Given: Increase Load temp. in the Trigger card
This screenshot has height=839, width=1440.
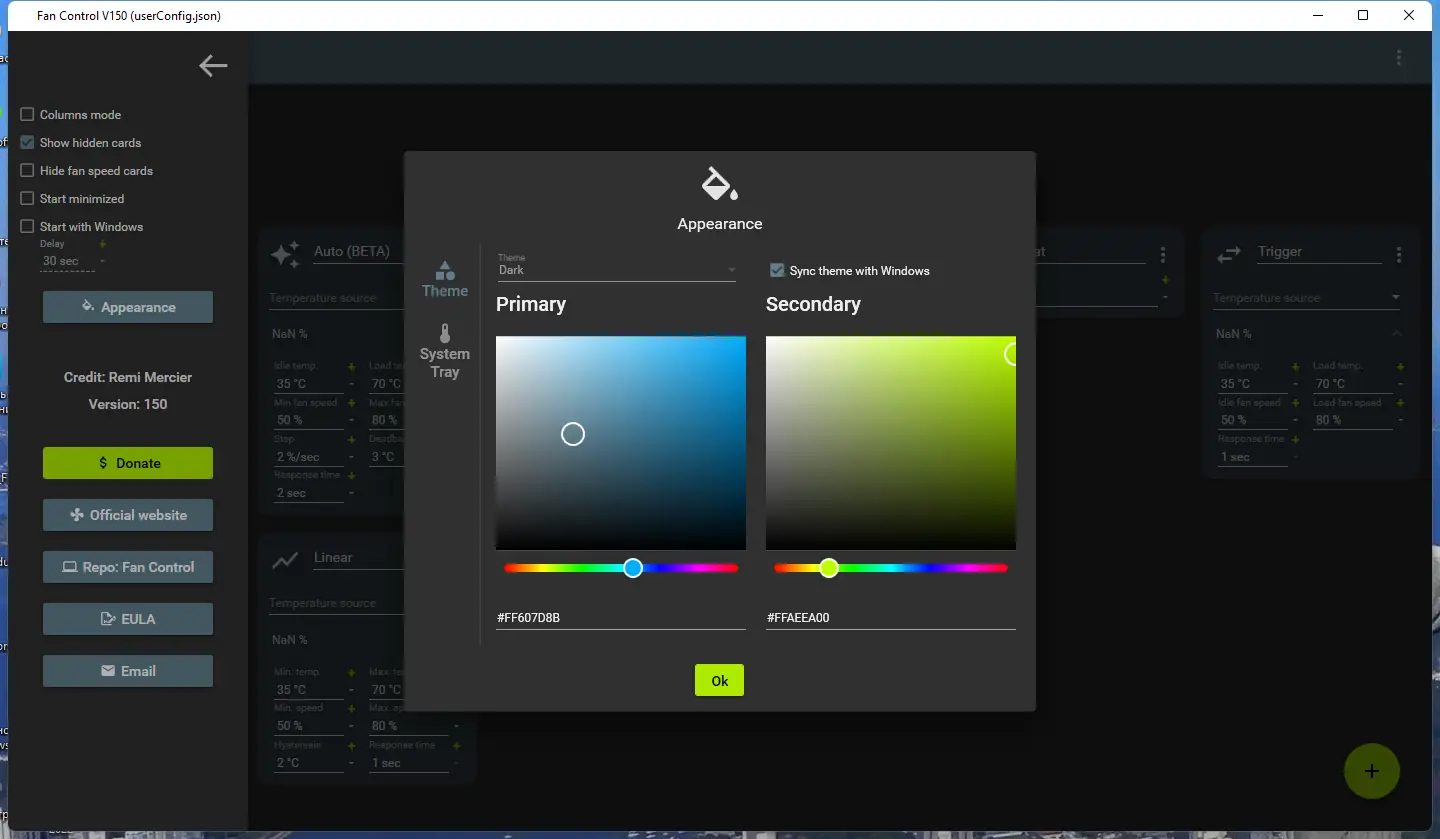Looking at the screenshot, I should pos(1400,367).
